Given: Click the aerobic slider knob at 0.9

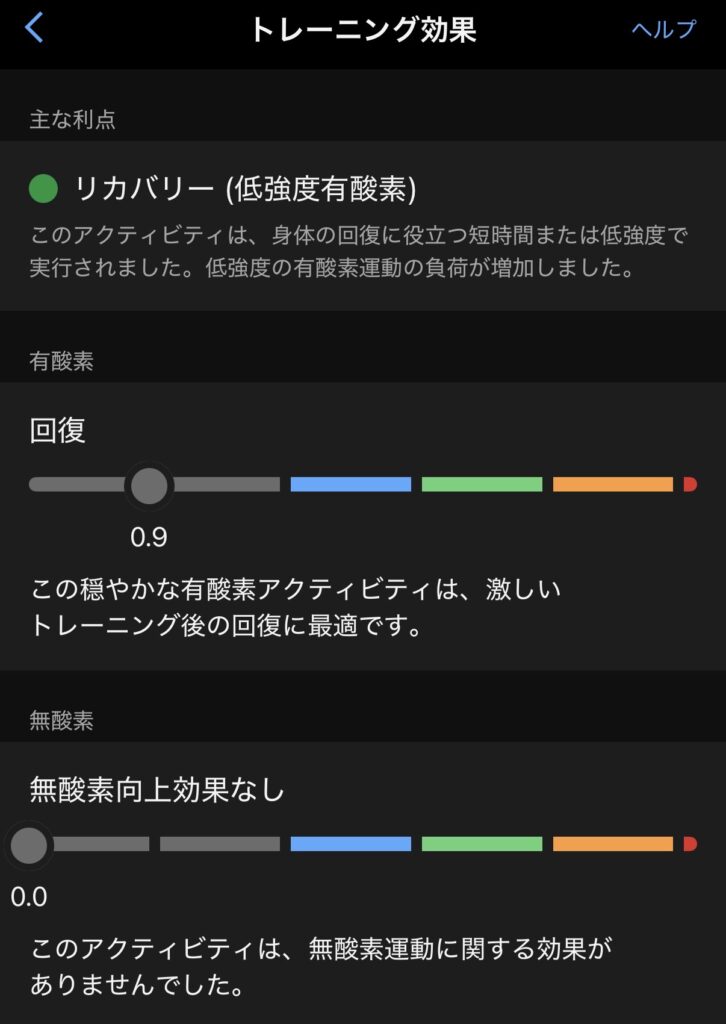Looking at the screenshot, I should (x=149, y=485).
